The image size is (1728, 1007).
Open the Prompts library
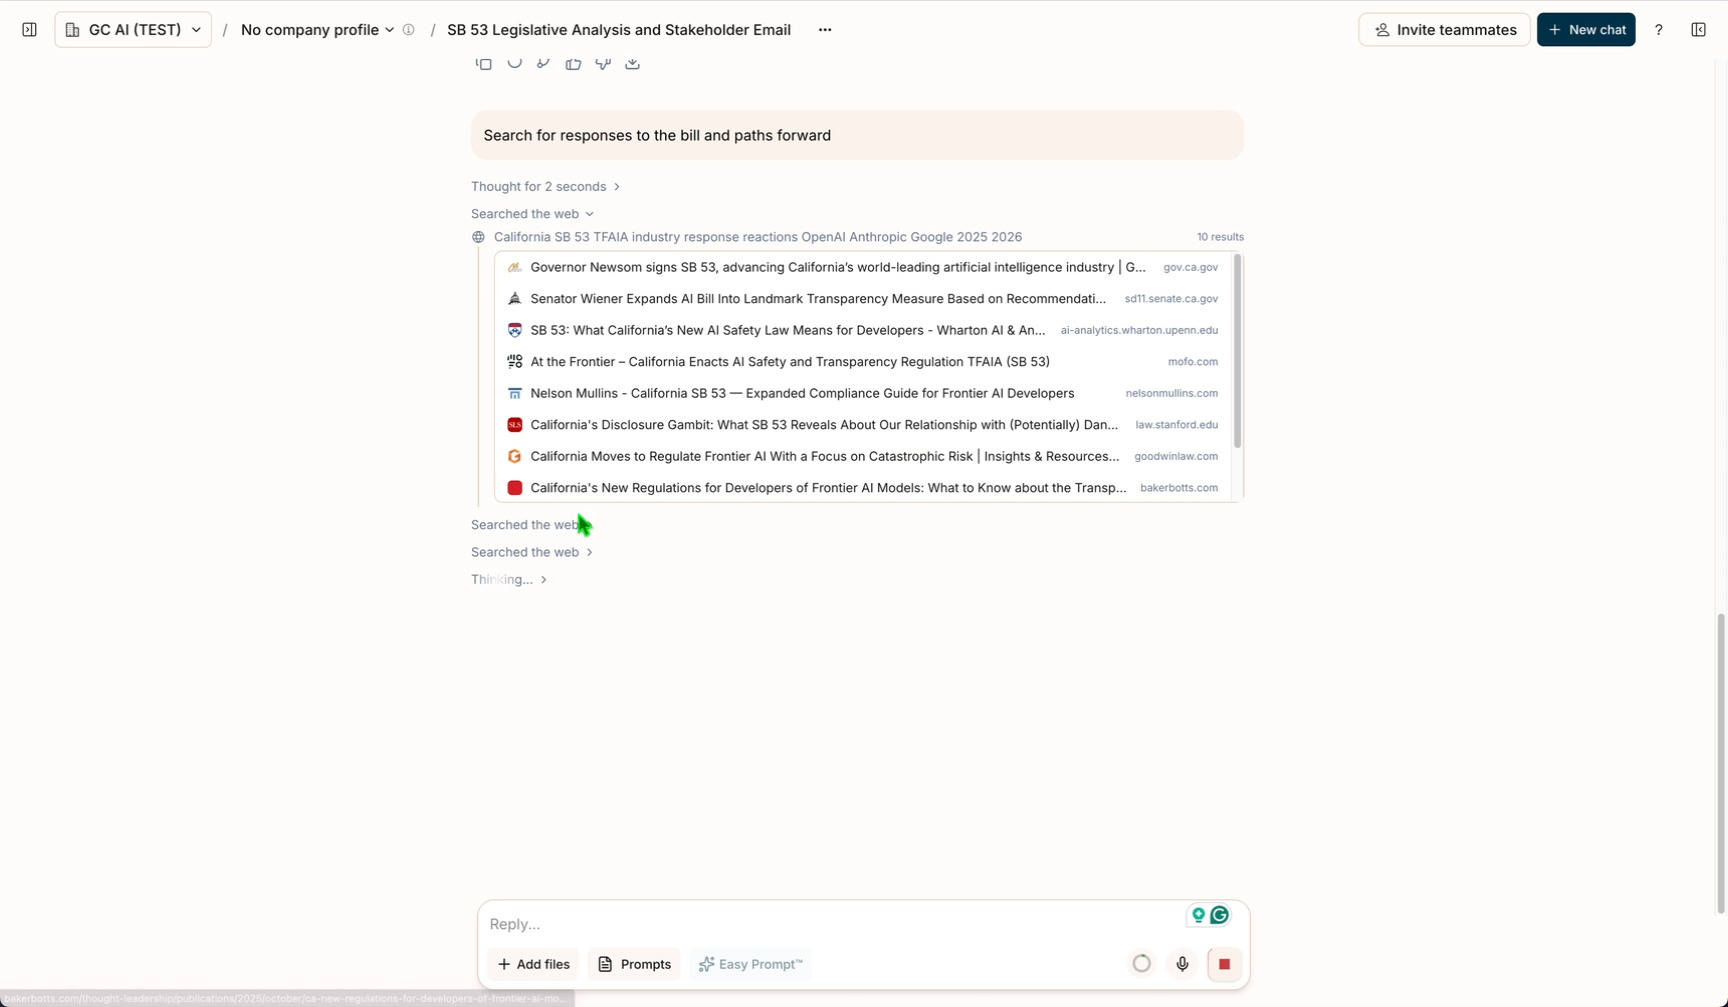point(634,964)
